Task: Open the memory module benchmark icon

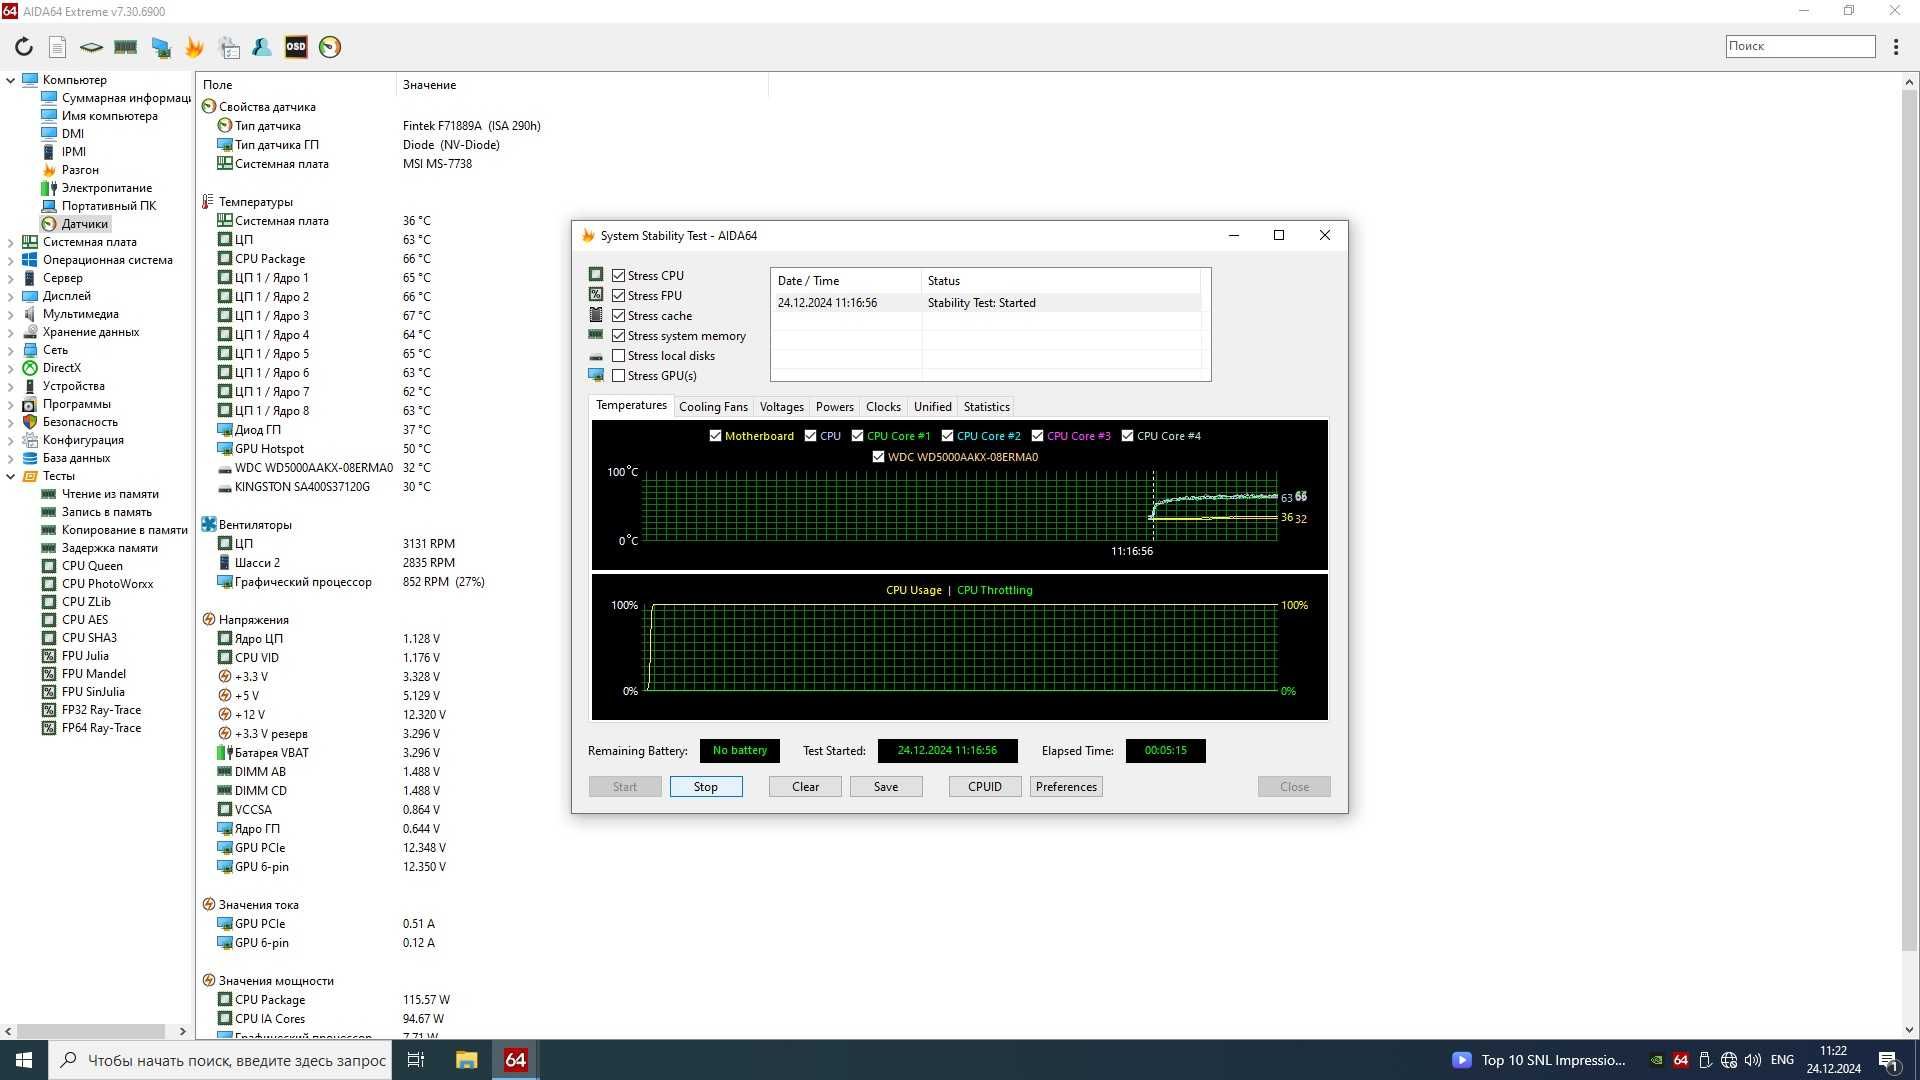Action: point(125,47)
